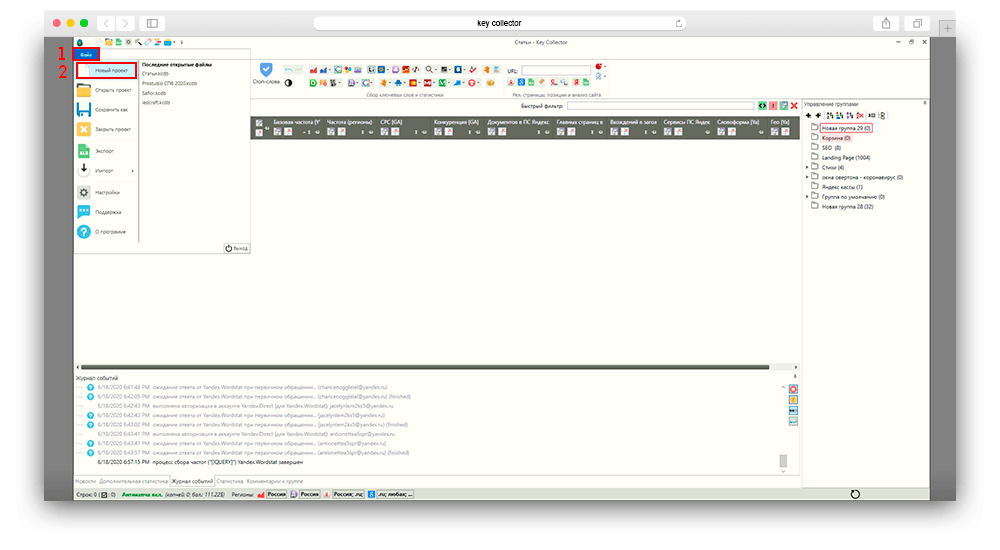
Task: Click the red X delete group icon
Action: click(x=860, y=115)
